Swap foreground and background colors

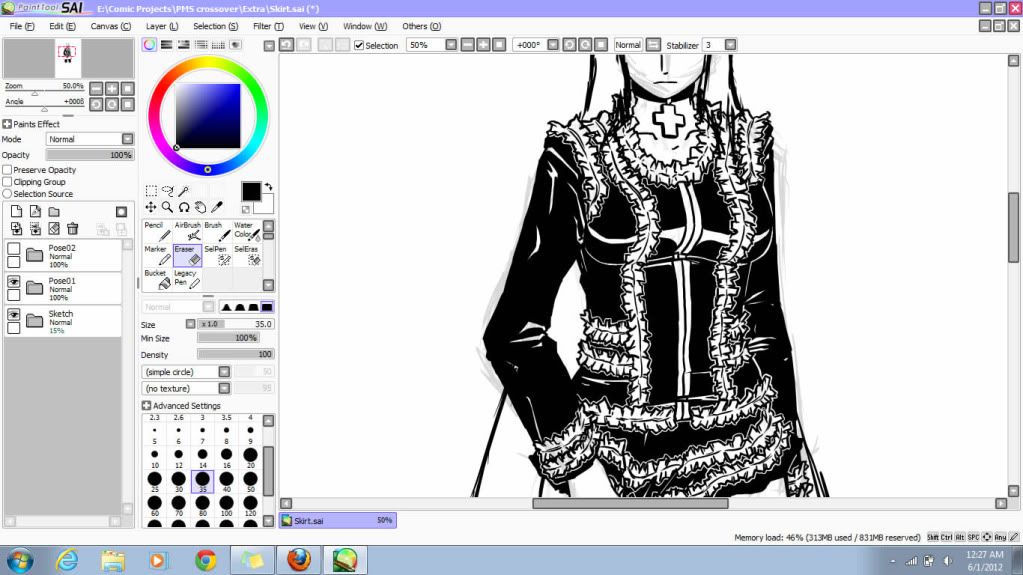coord(268,187)
